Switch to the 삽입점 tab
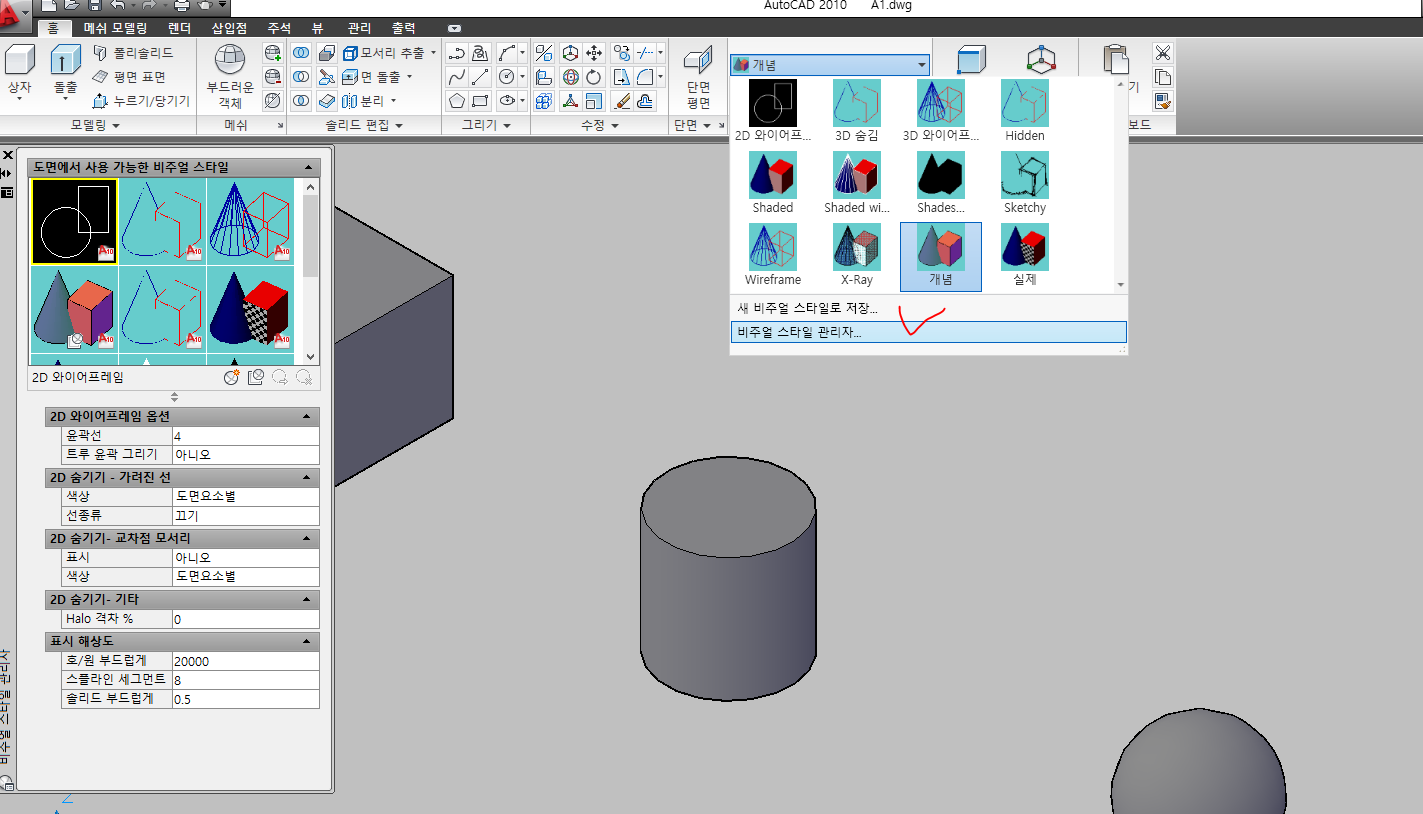This screenshot has height=814, width=1423. pos(230,29)
